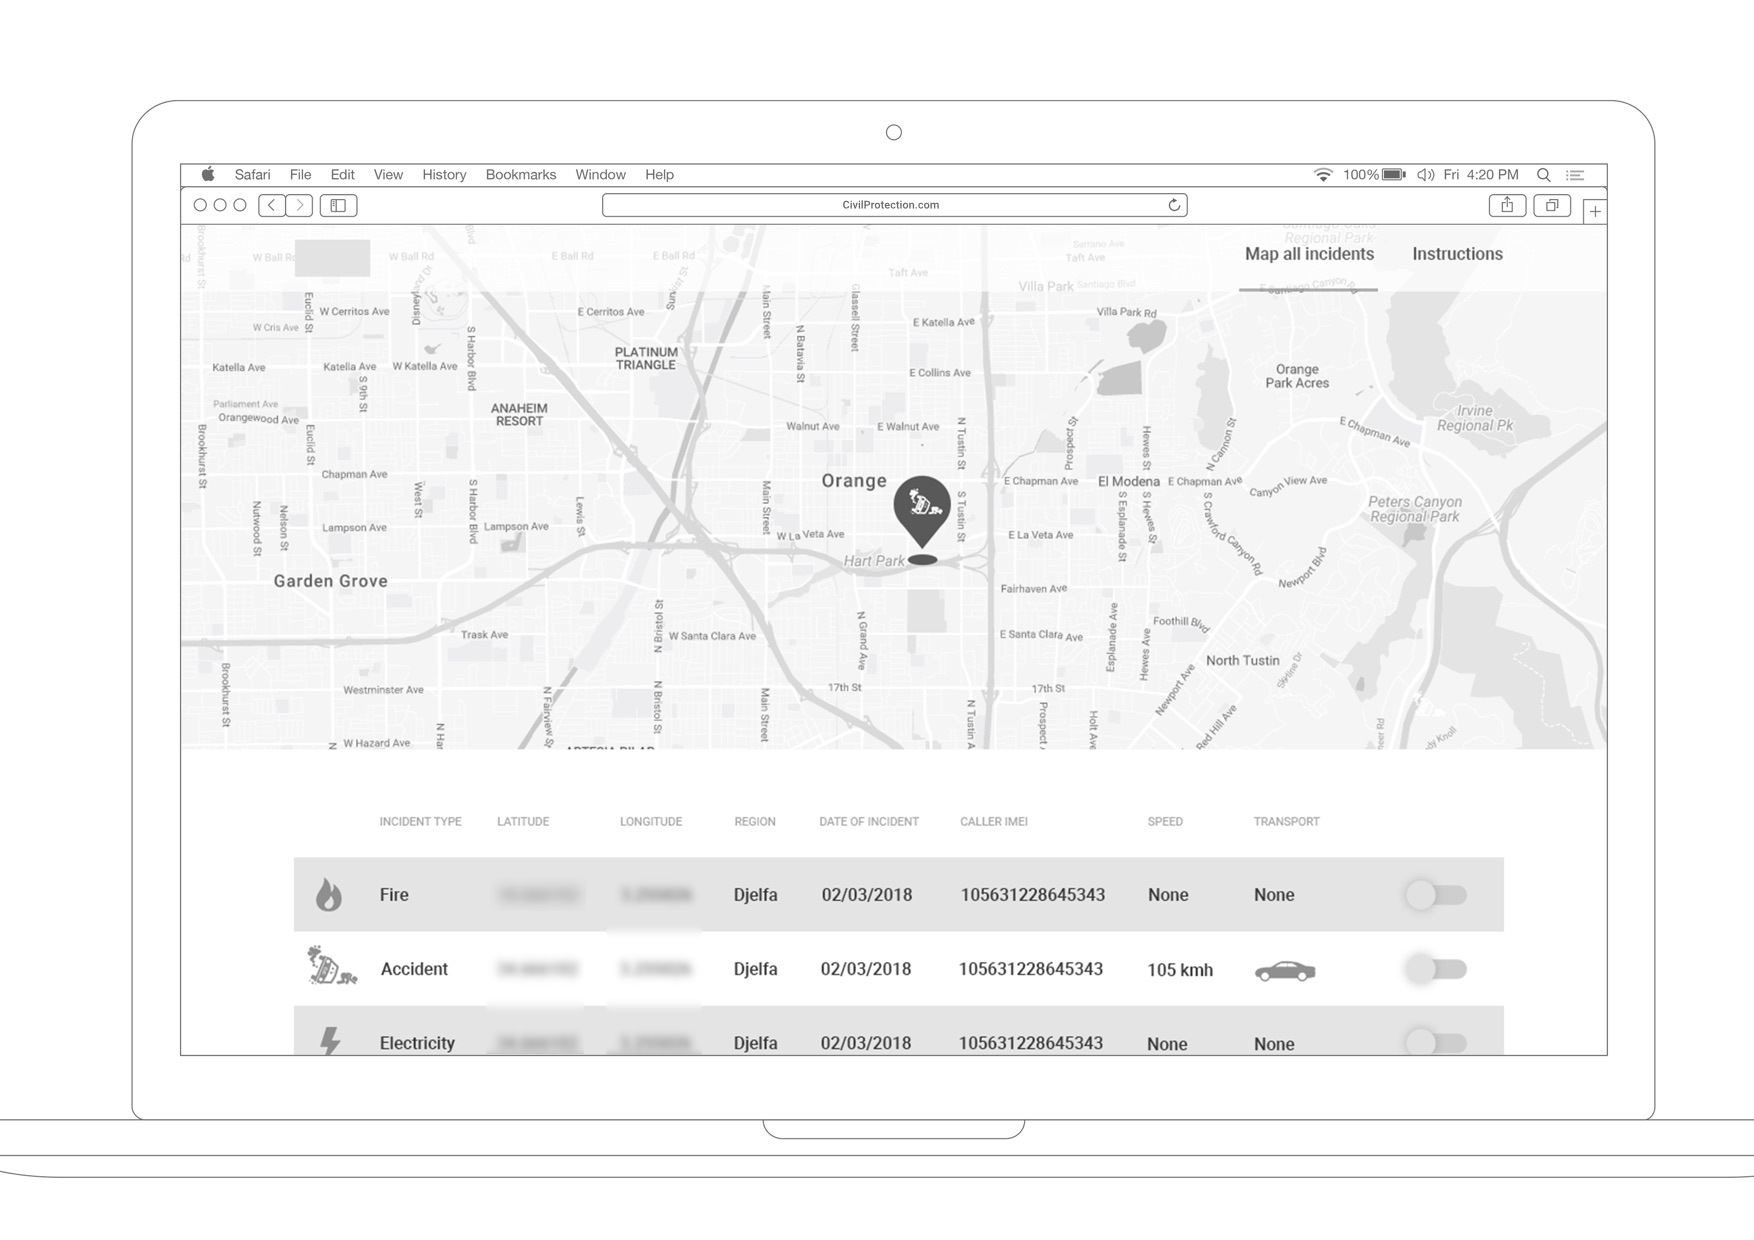Click the PLATINUM TRIANGLE label on map
This screenshot has width=1754, height=1240.
pos(646,359)
